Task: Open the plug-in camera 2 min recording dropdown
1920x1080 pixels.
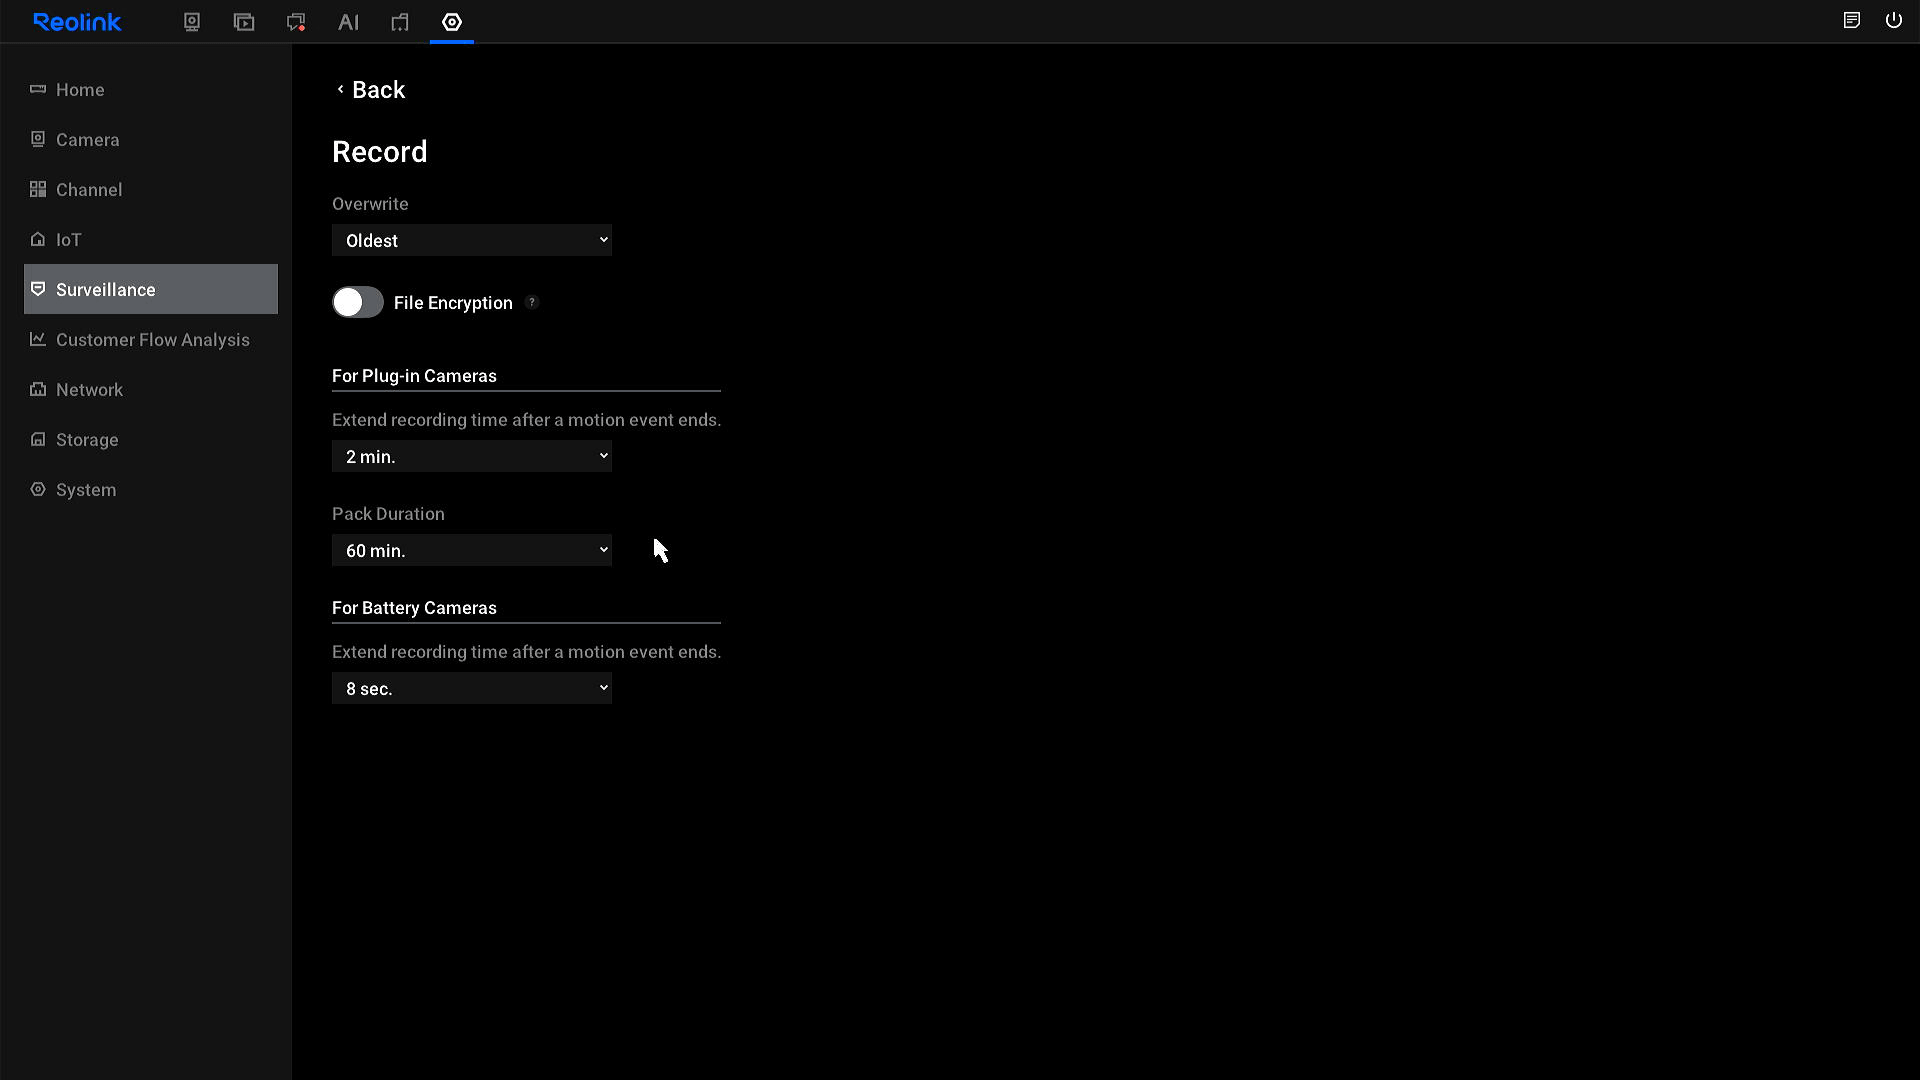Action: tap(471, 456)
